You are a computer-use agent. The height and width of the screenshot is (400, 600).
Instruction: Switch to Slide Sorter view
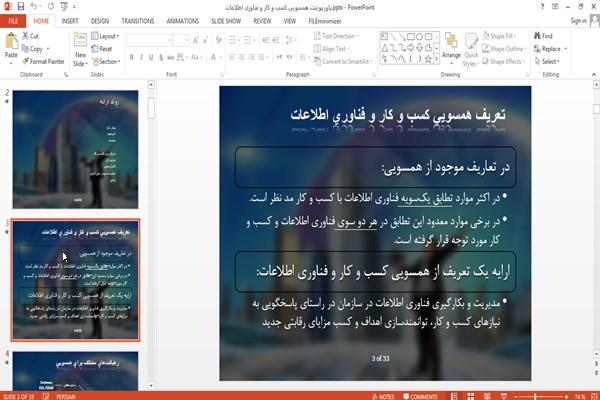click(x=471, y=396)
